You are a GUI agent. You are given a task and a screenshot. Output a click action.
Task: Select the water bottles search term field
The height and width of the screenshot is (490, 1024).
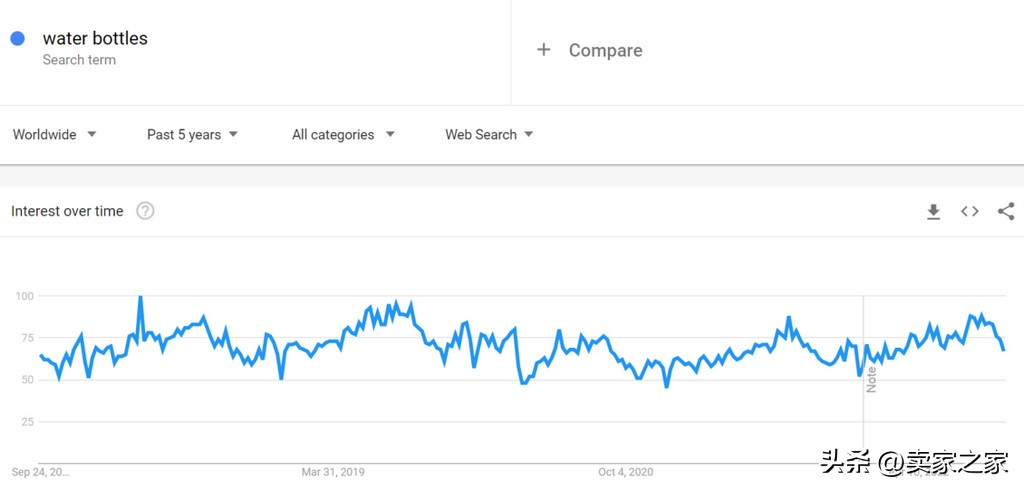pyautogui.click(x=95, y=39)
